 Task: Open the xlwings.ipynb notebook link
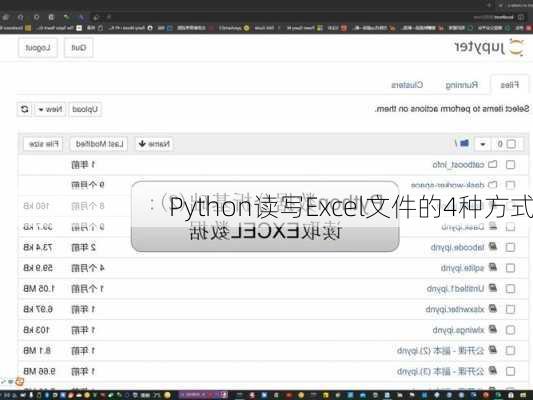click(x=458, y=330)
